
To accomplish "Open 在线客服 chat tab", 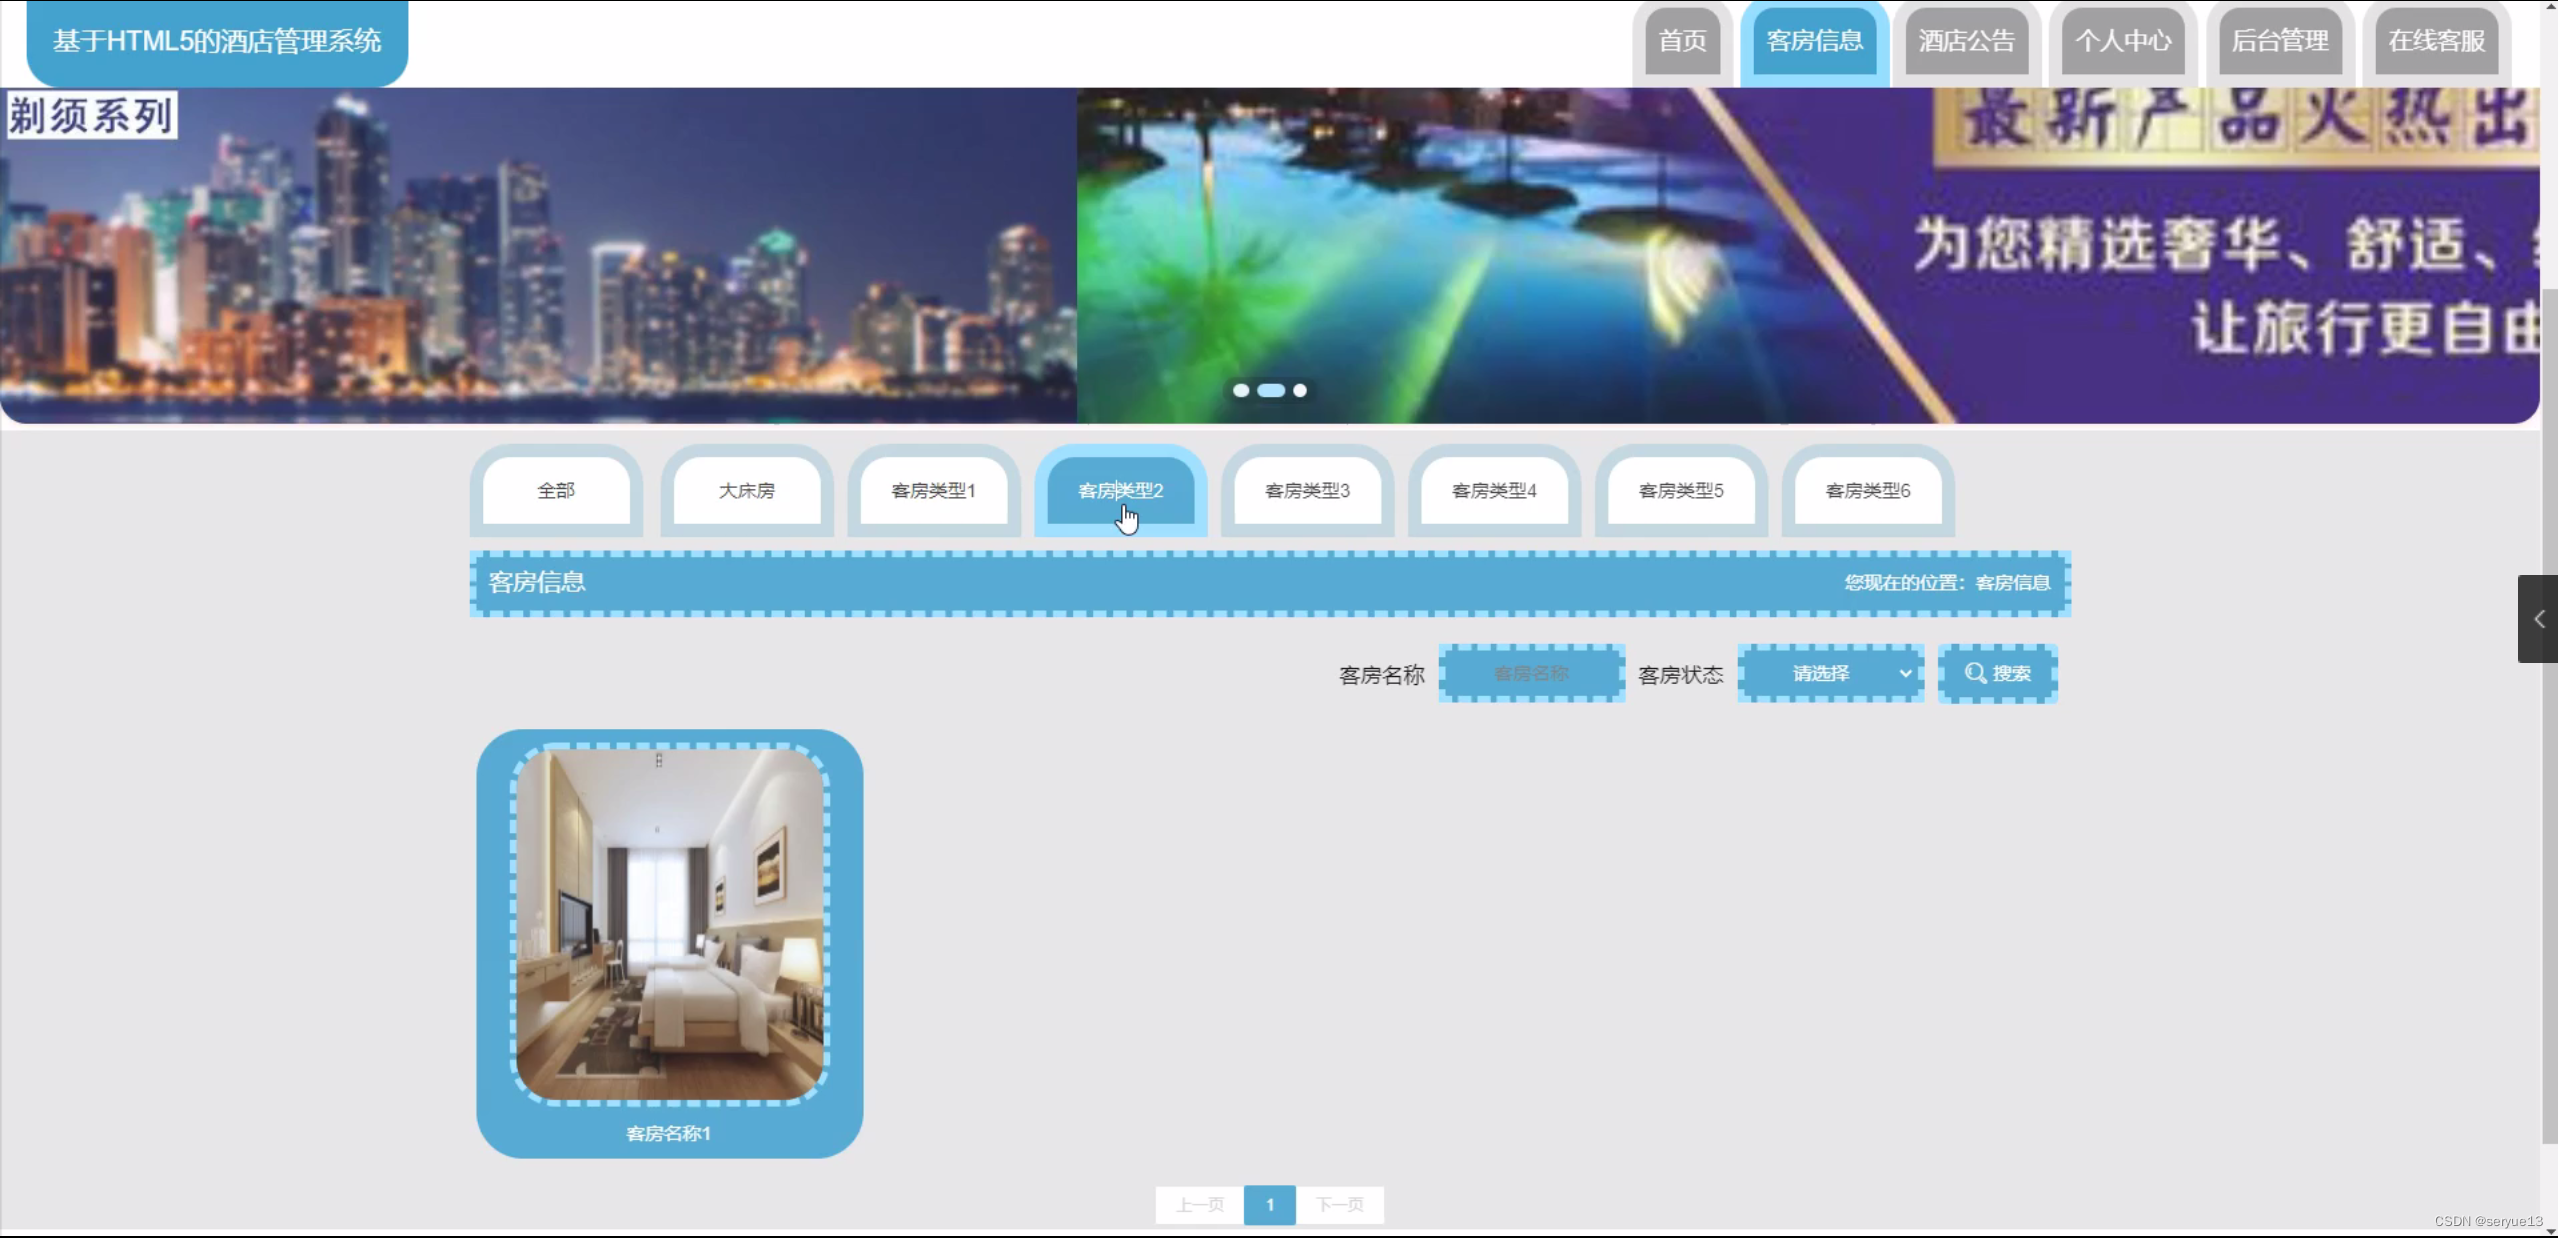I will click(x=2436, y=41).
